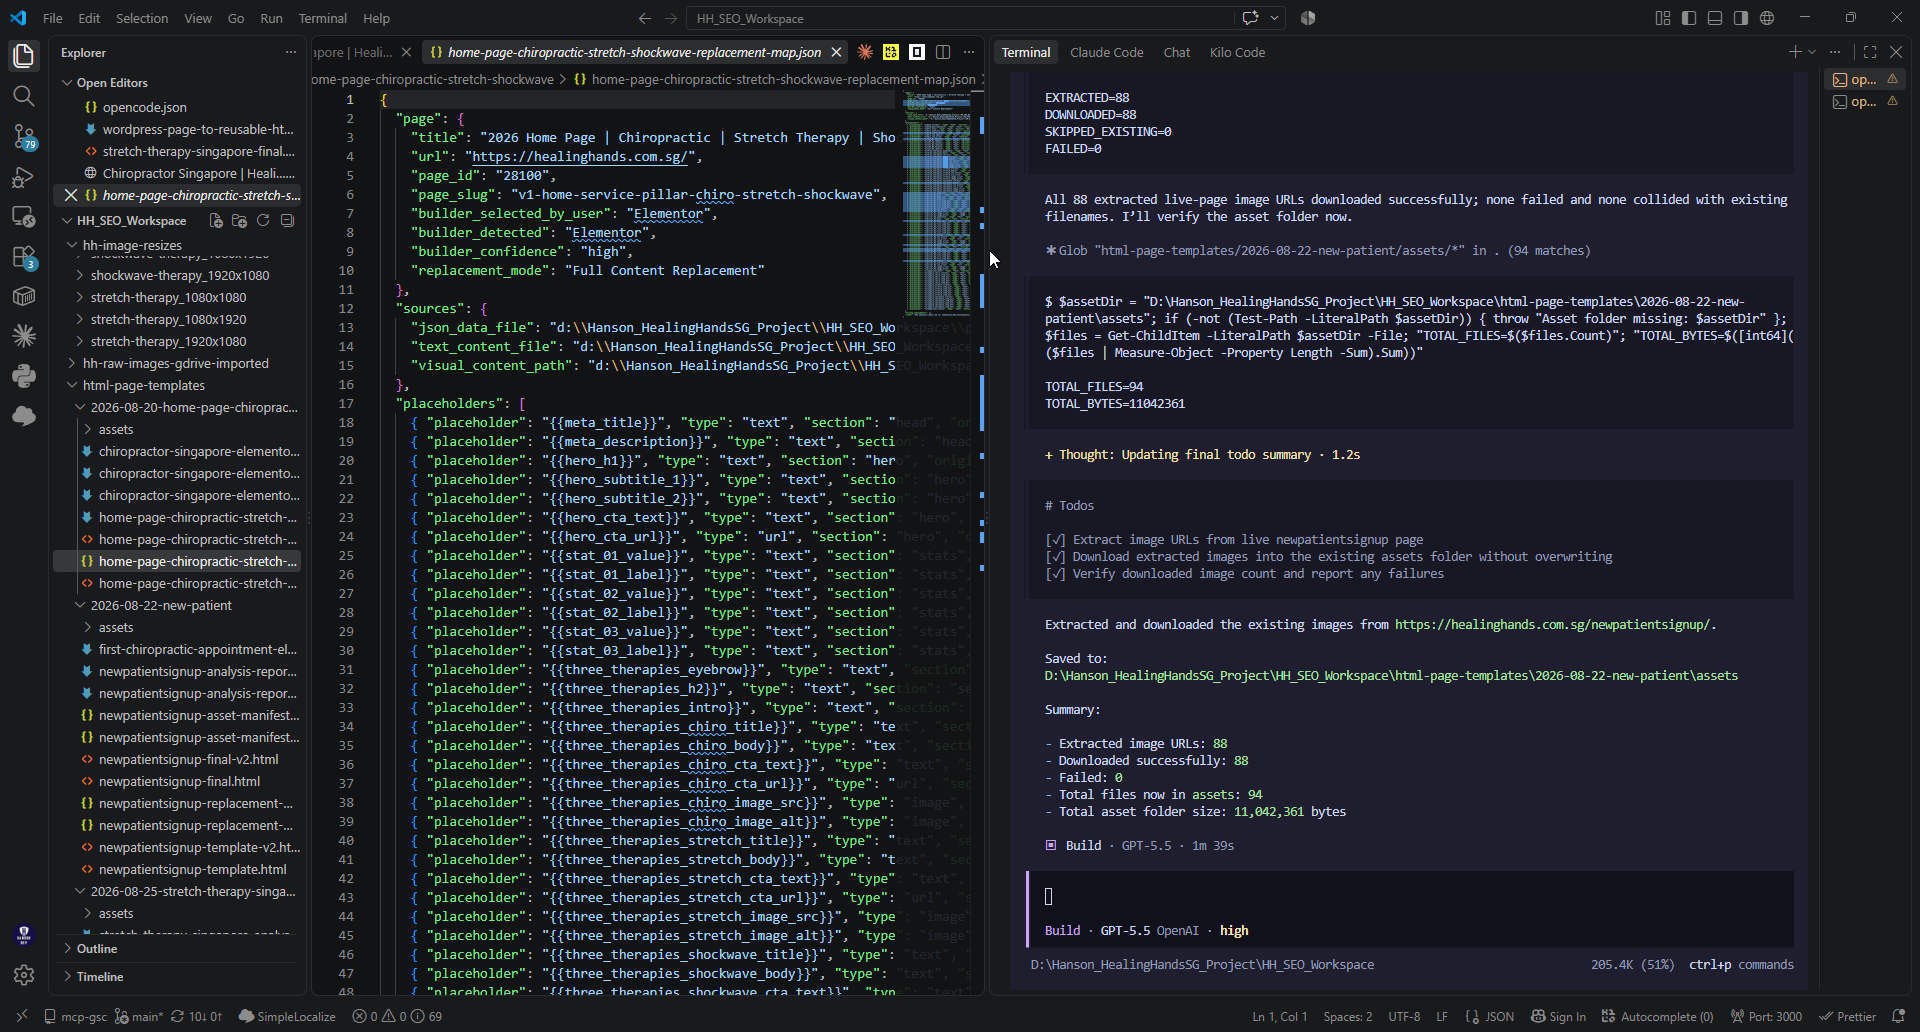This screenshot has width=1920, height=1032.
Task: Click the Claude starburst icon in editor toolbar
Action: 865,52
